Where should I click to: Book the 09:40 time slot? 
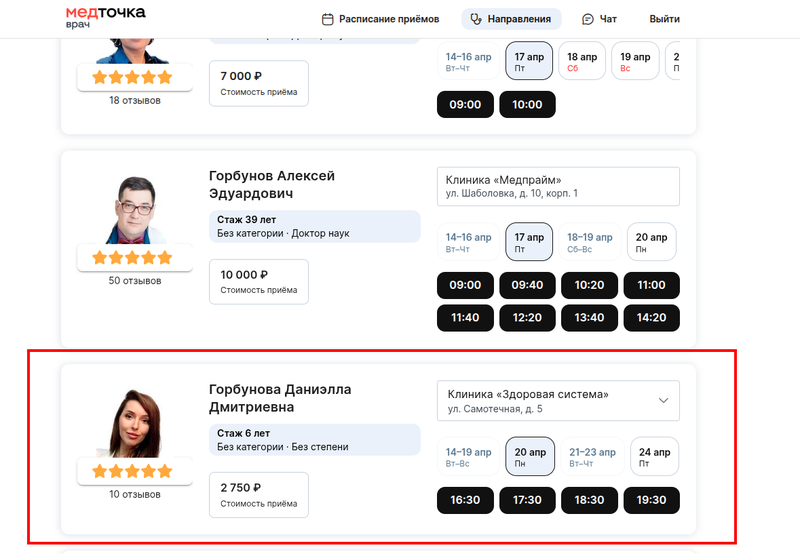coord(528,285)
